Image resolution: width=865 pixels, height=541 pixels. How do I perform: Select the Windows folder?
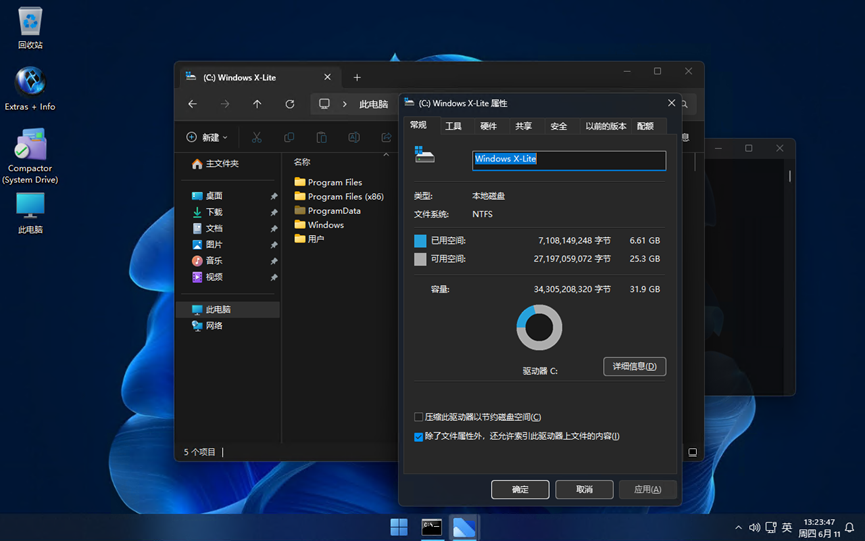click(x=319, y=225)
